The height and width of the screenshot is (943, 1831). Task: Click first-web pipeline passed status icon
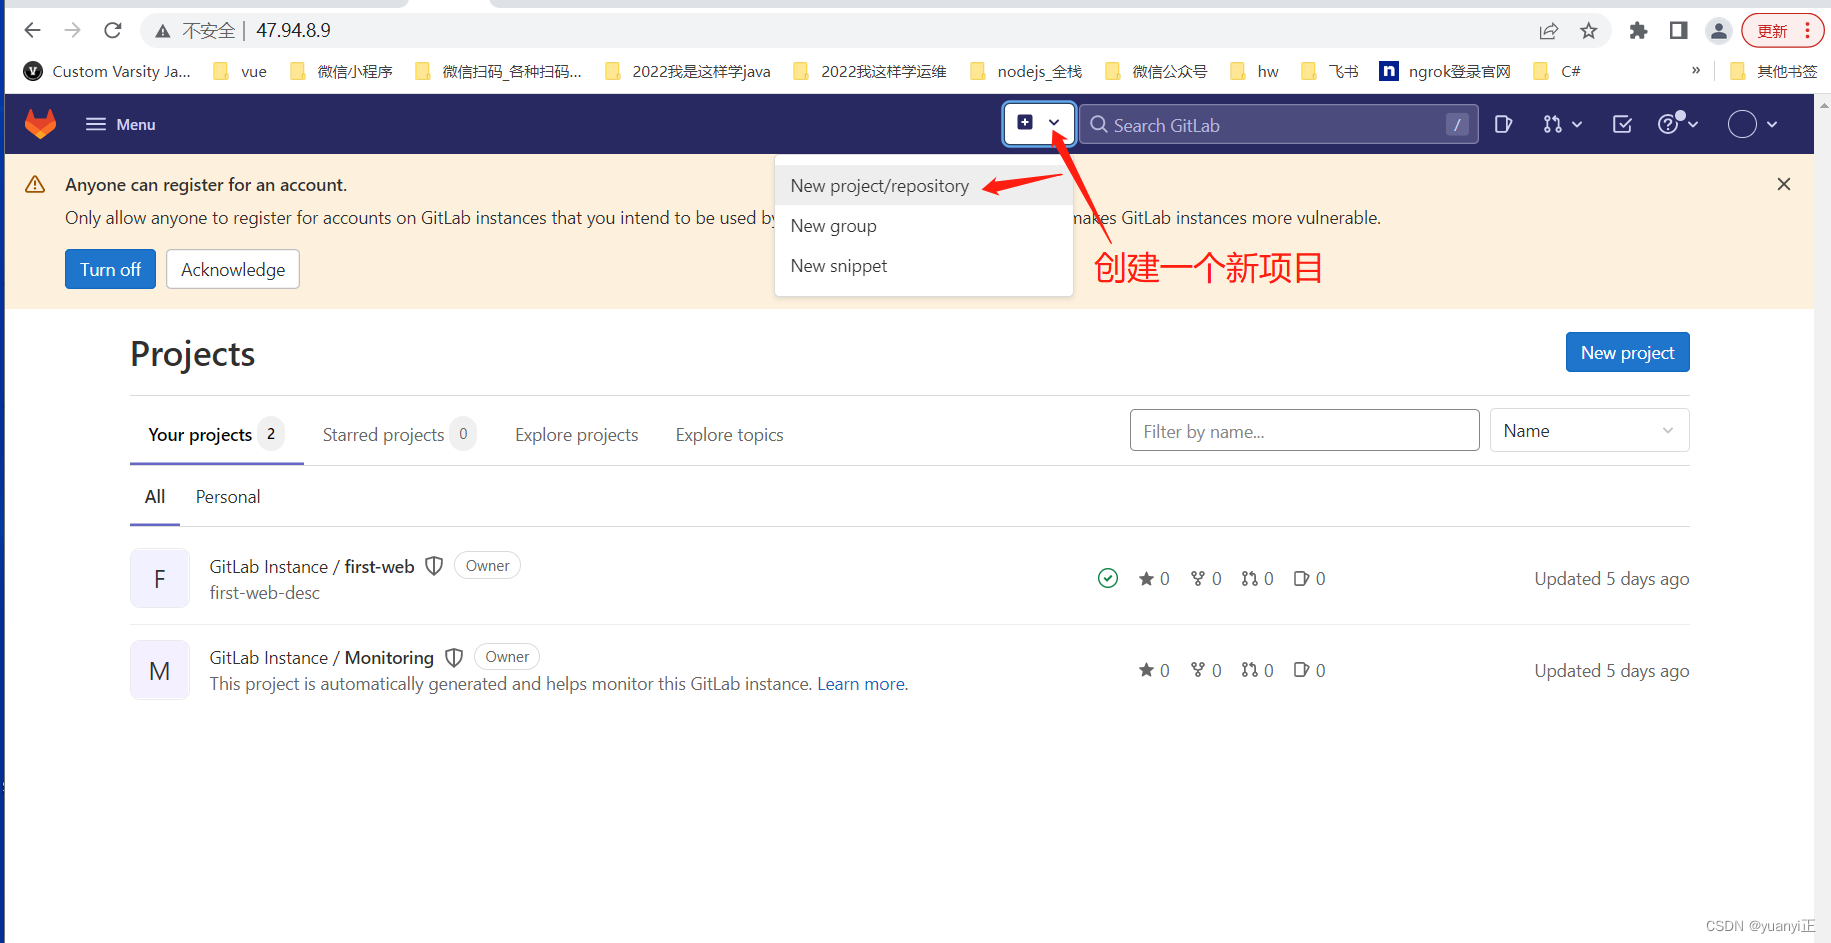coord(1108,578)
